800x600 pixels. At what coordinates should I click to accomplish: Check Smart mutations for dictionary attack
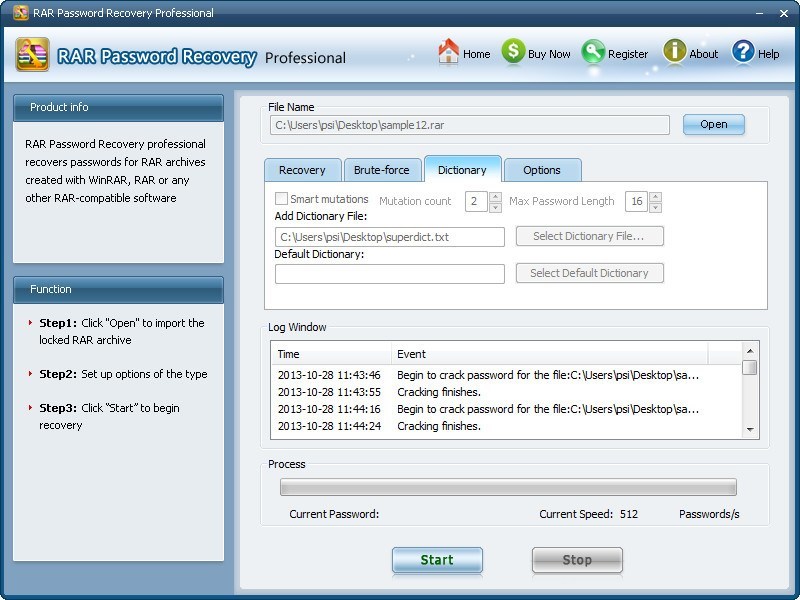point(279,200)
